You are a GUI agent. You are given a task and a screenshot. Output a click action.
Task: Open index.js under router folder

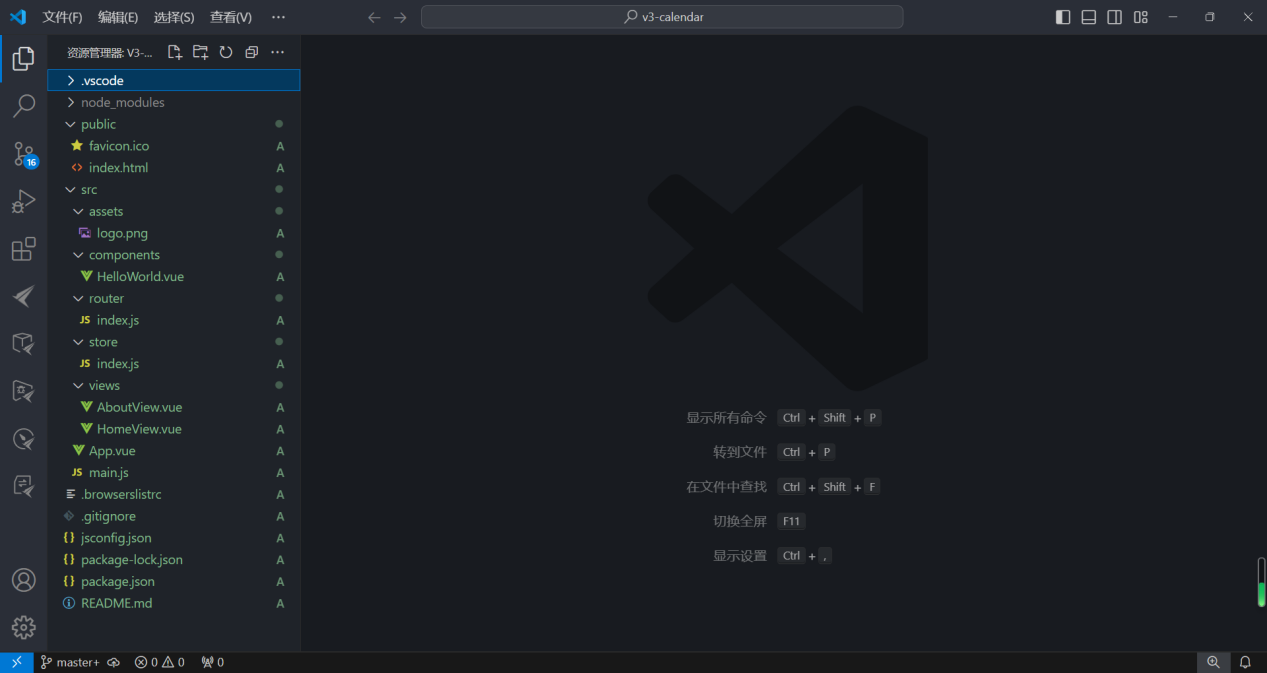click(174, 320)
